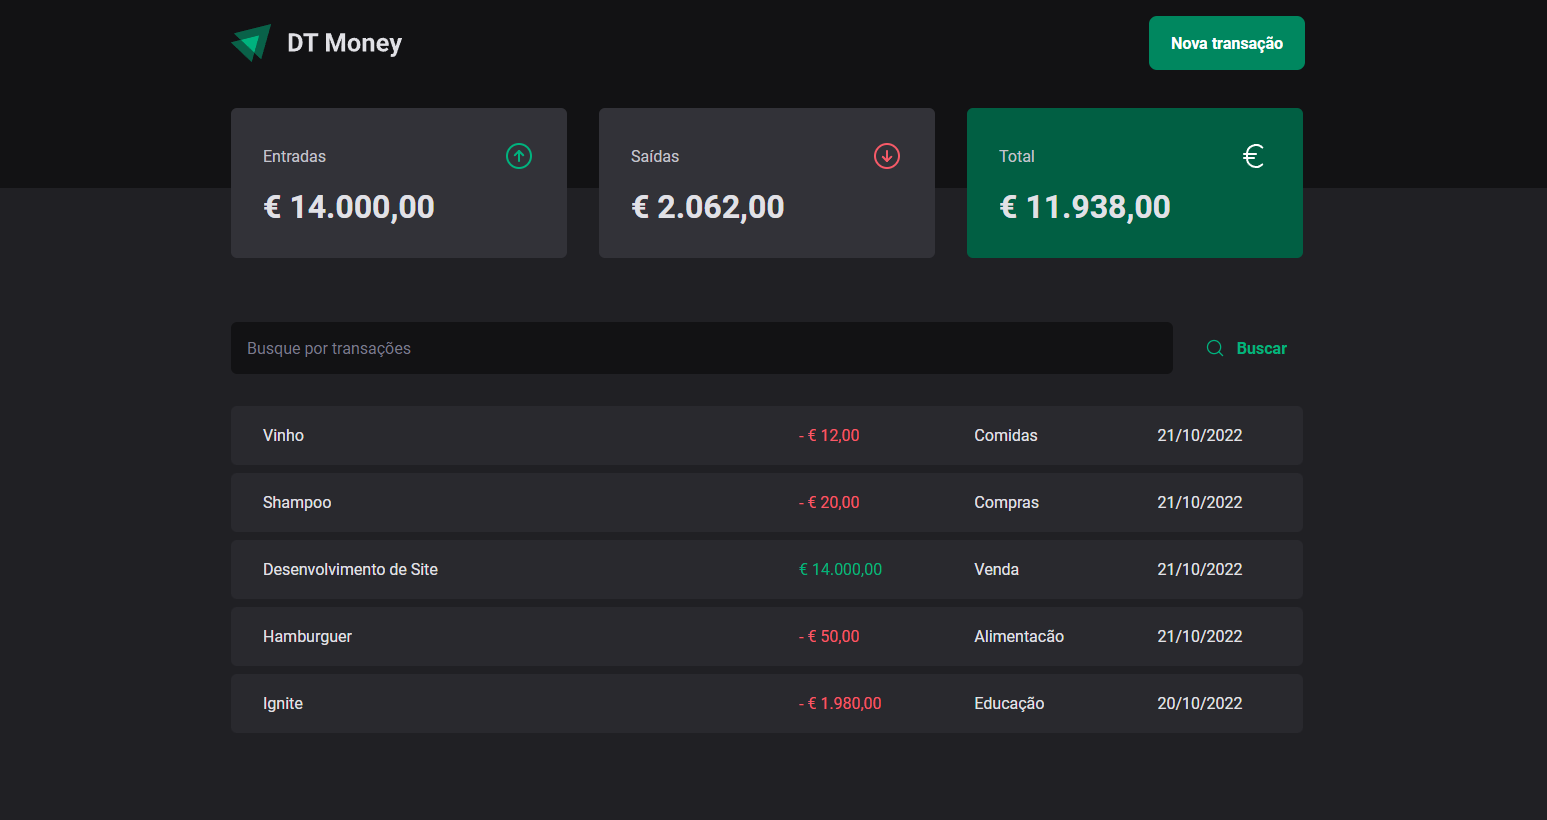Click the Saídas summary card
This screenshot has width=1547, height=820.
coord(766,183)
